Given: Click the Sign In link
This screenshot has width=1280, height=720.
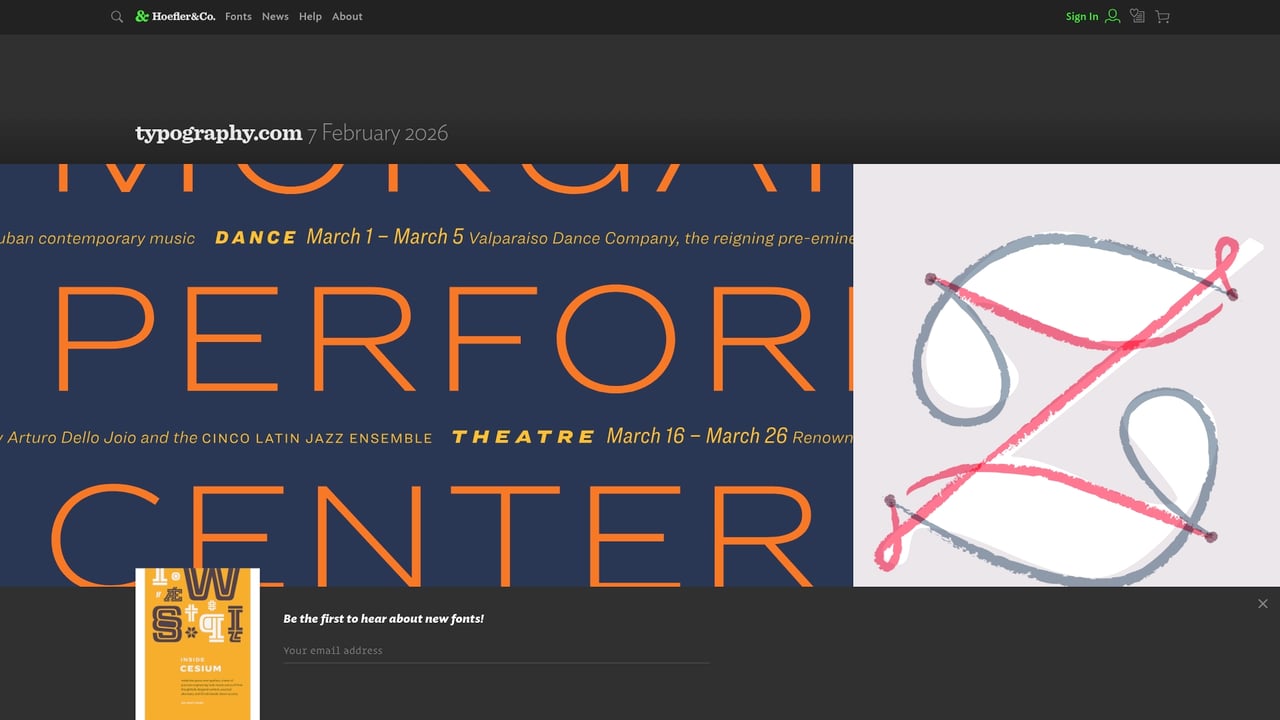Looking at the screenshot, I should point(1081,17).
